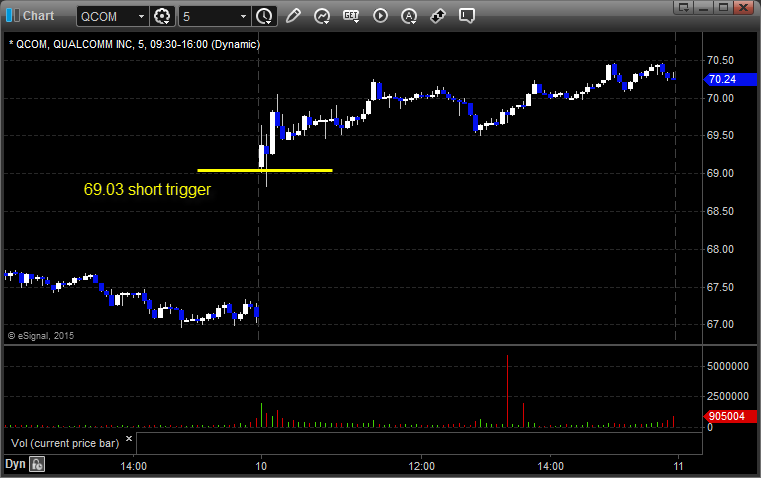Click the yellow 69.03 short trigger line
The width and height of the screenshot is (761, 478).
point(265,170)
